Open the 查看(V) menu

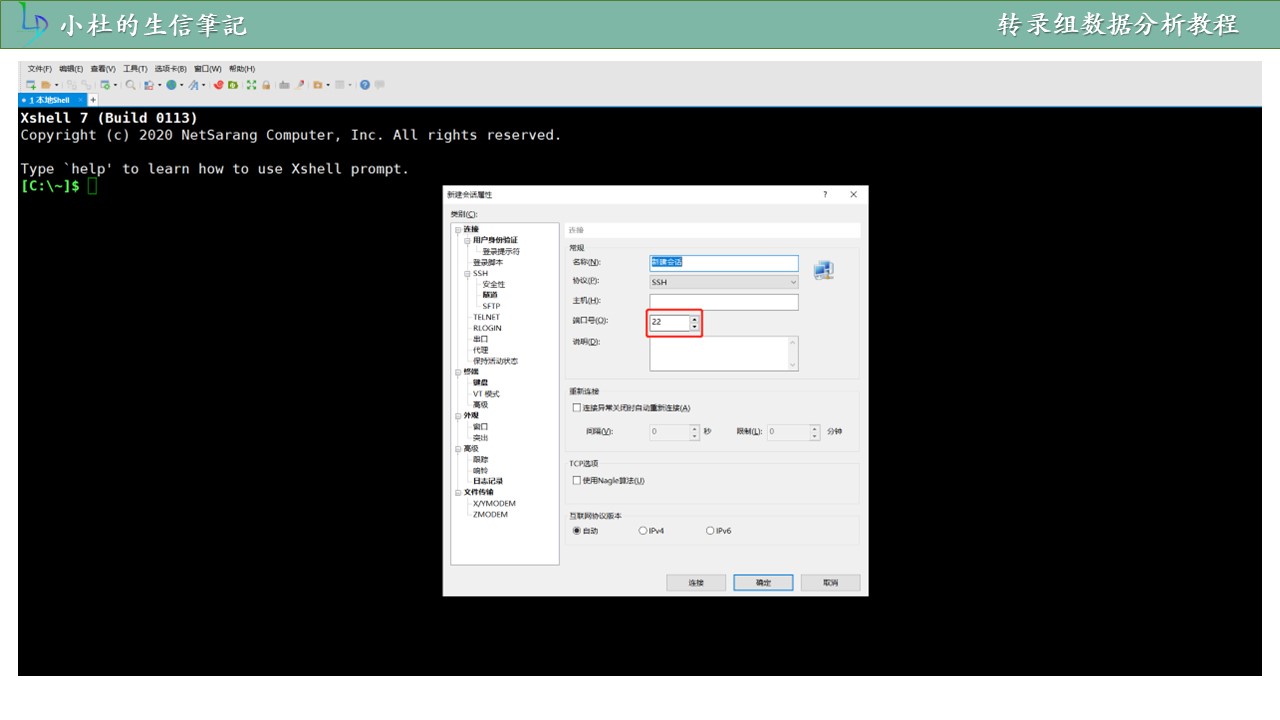tap(103, 69)
